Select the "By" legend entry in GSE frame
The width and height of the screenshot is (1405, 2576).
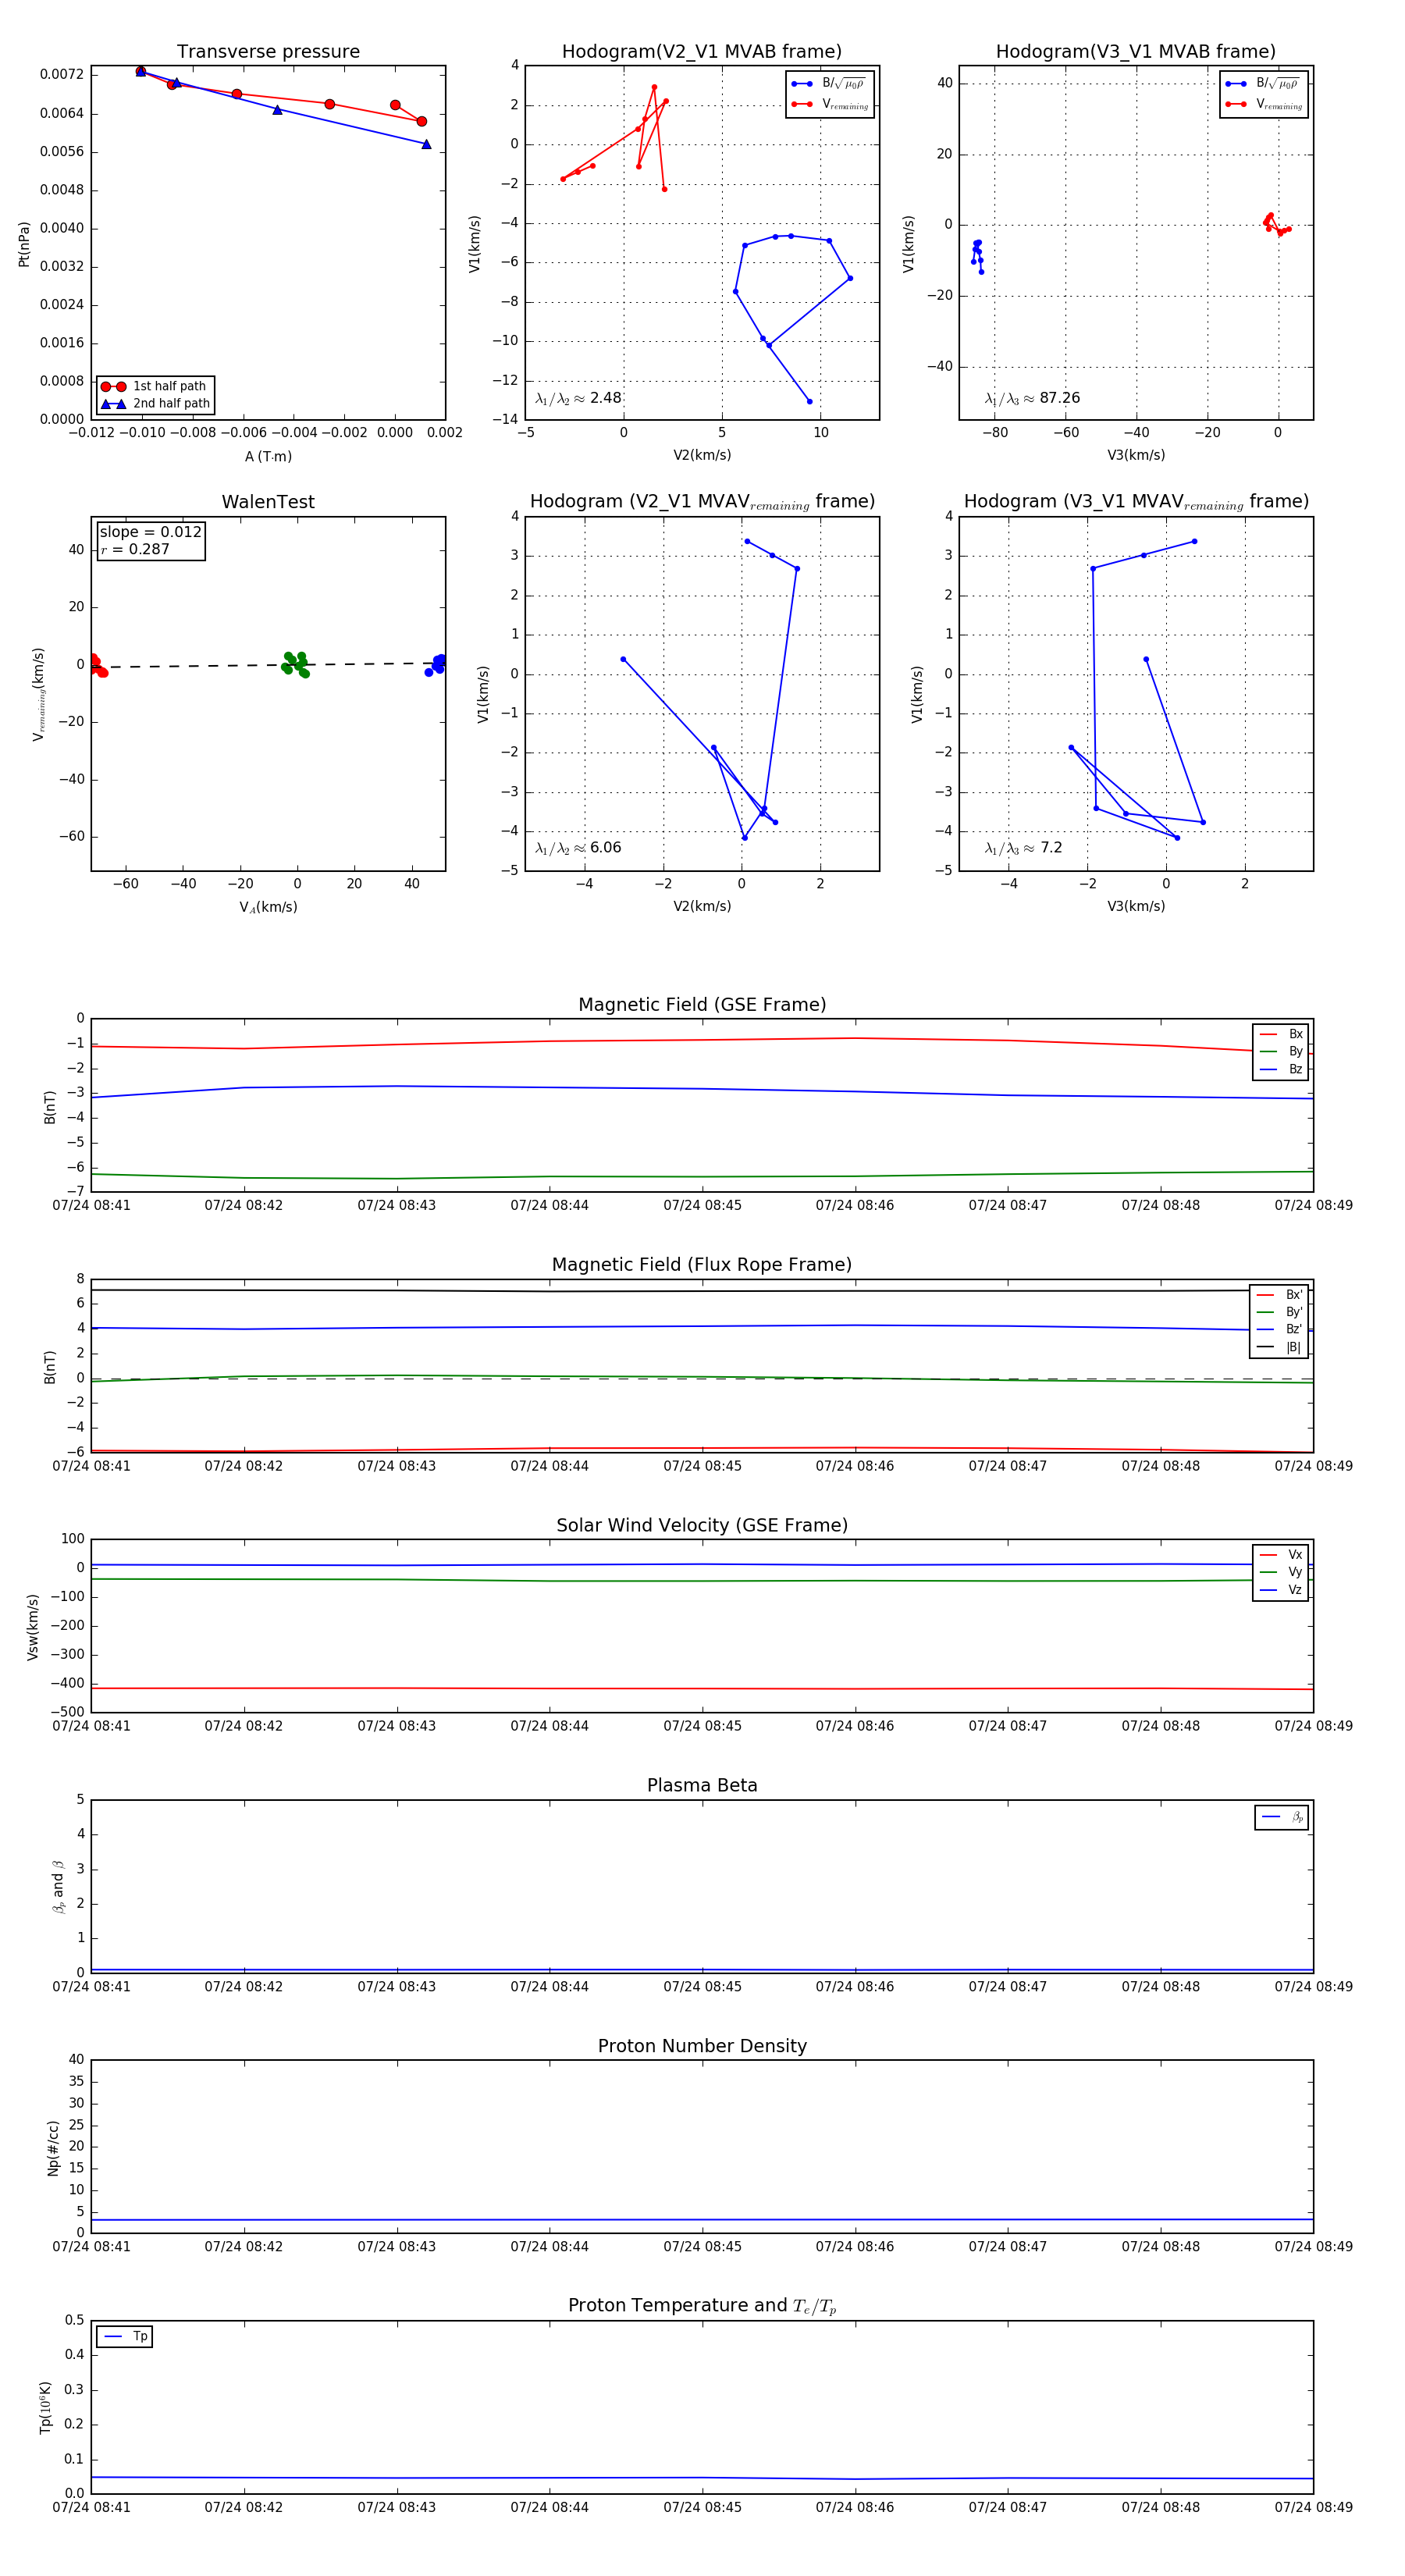tap(1281, 1051)
